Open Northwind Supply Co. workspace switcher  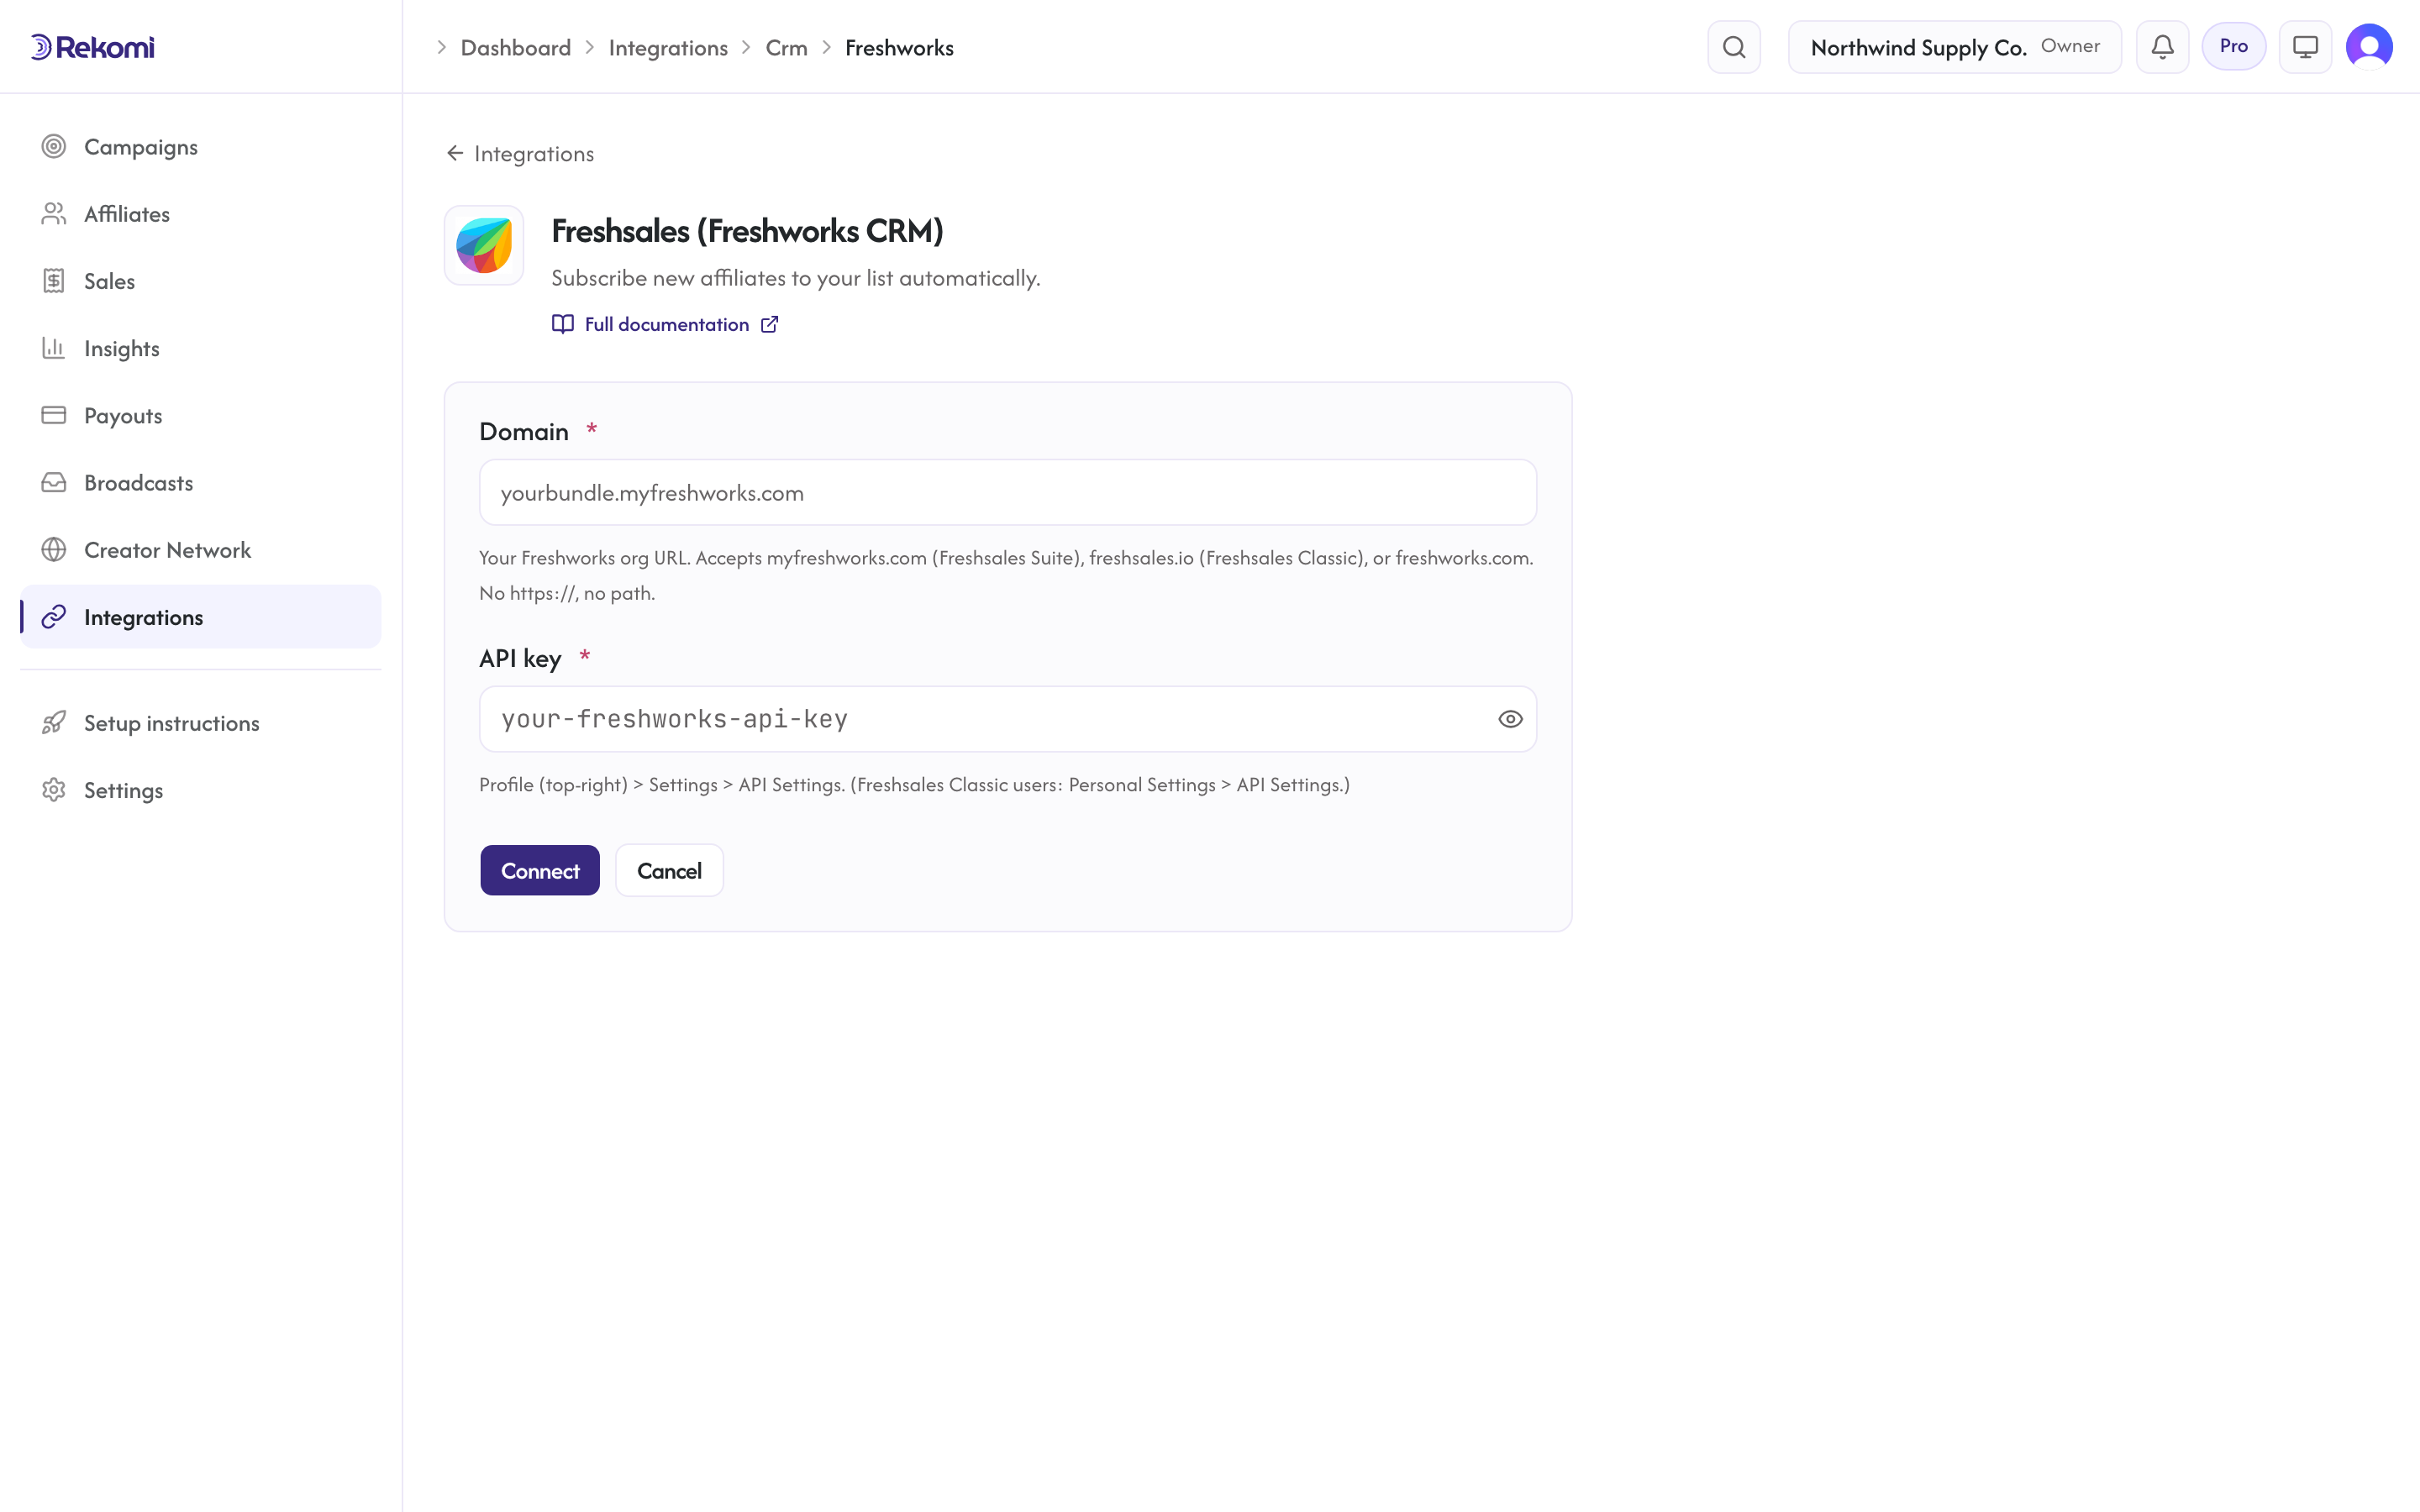coord(1954,47)
